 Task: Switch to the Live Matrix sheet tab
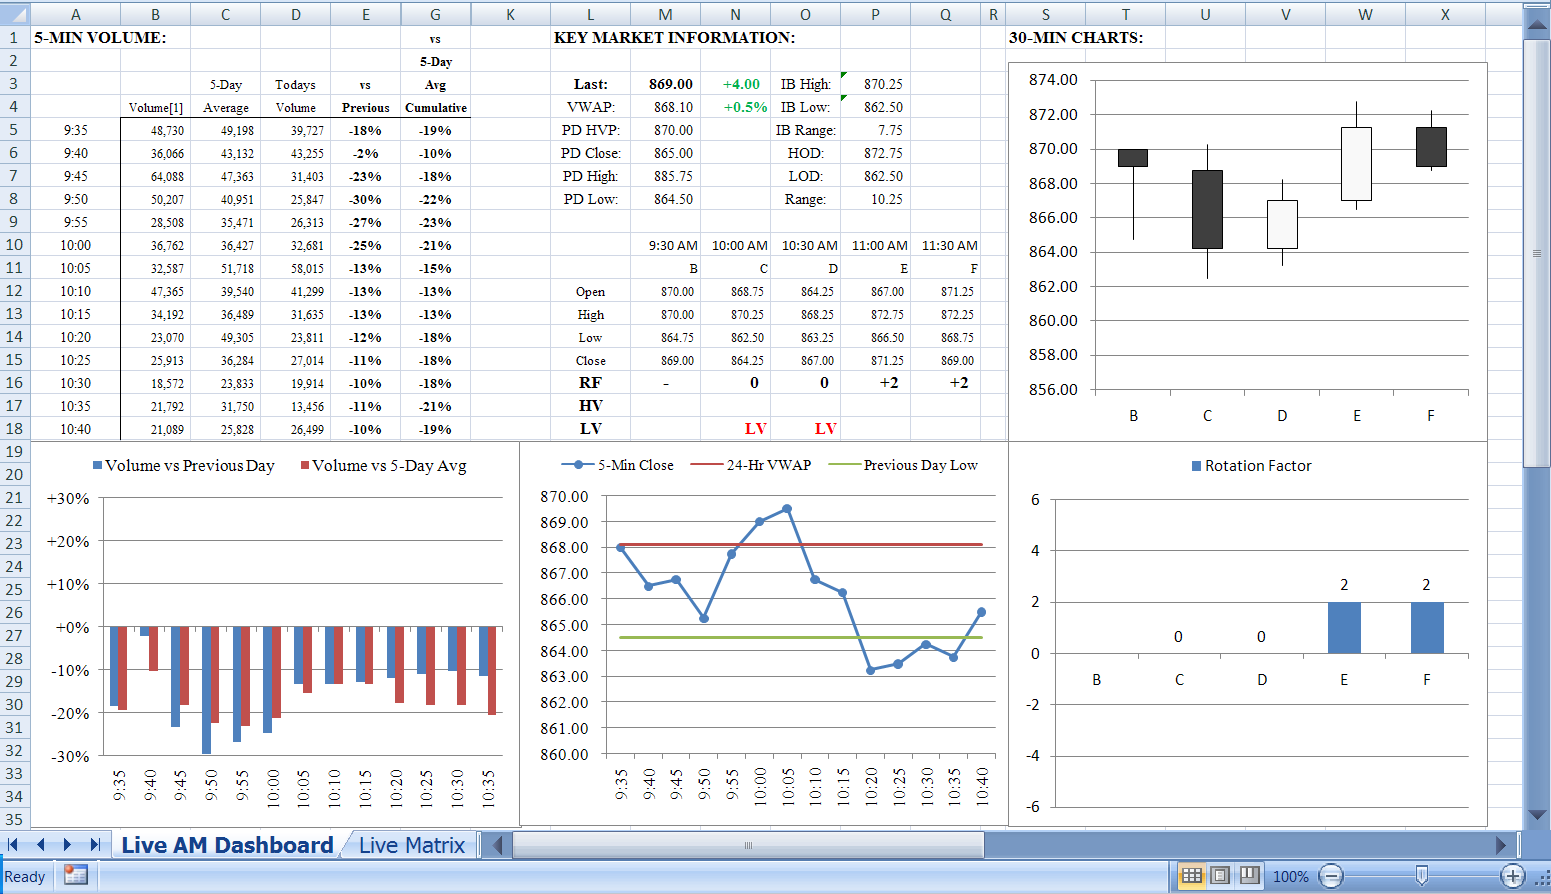coord(412,845)
